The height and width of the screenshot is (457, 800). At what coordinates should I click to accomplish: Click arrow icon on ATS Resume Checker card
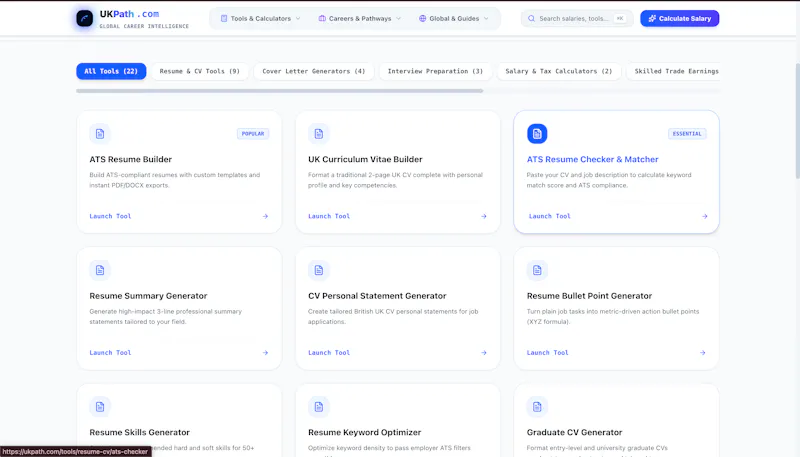tap(705, 216)
